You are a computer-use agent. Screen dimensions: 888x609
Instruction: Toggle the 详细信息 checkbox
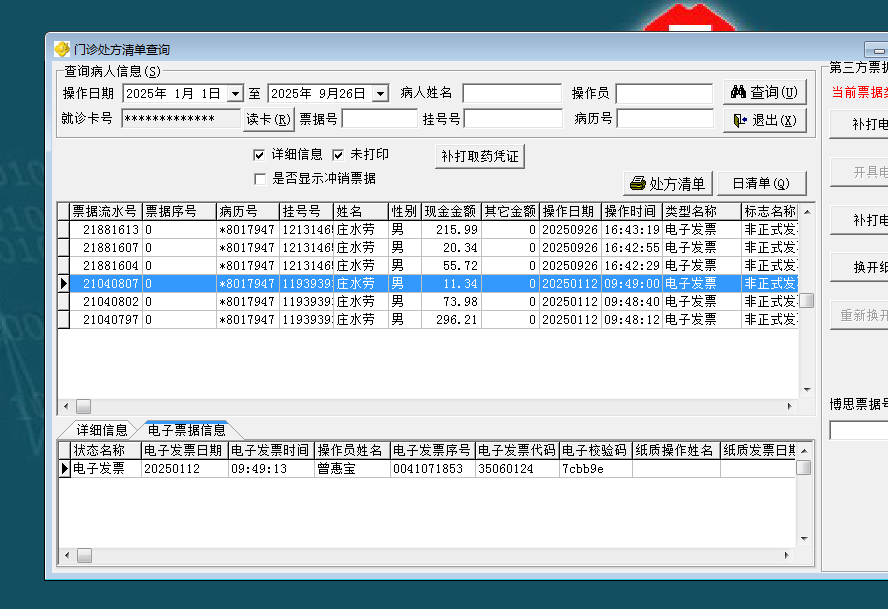pyautogui.click(x=259, y=155)
